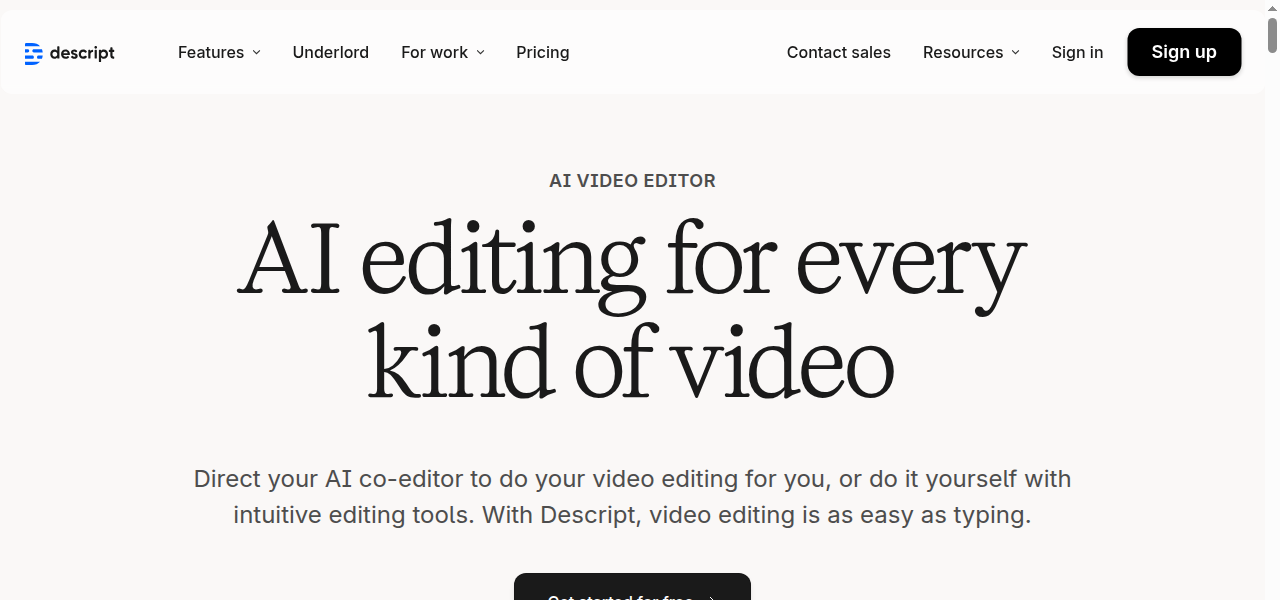Click the arrow icon on Get started button
The width and height of the screenshot is (1280, 600).
click(710, 598)
